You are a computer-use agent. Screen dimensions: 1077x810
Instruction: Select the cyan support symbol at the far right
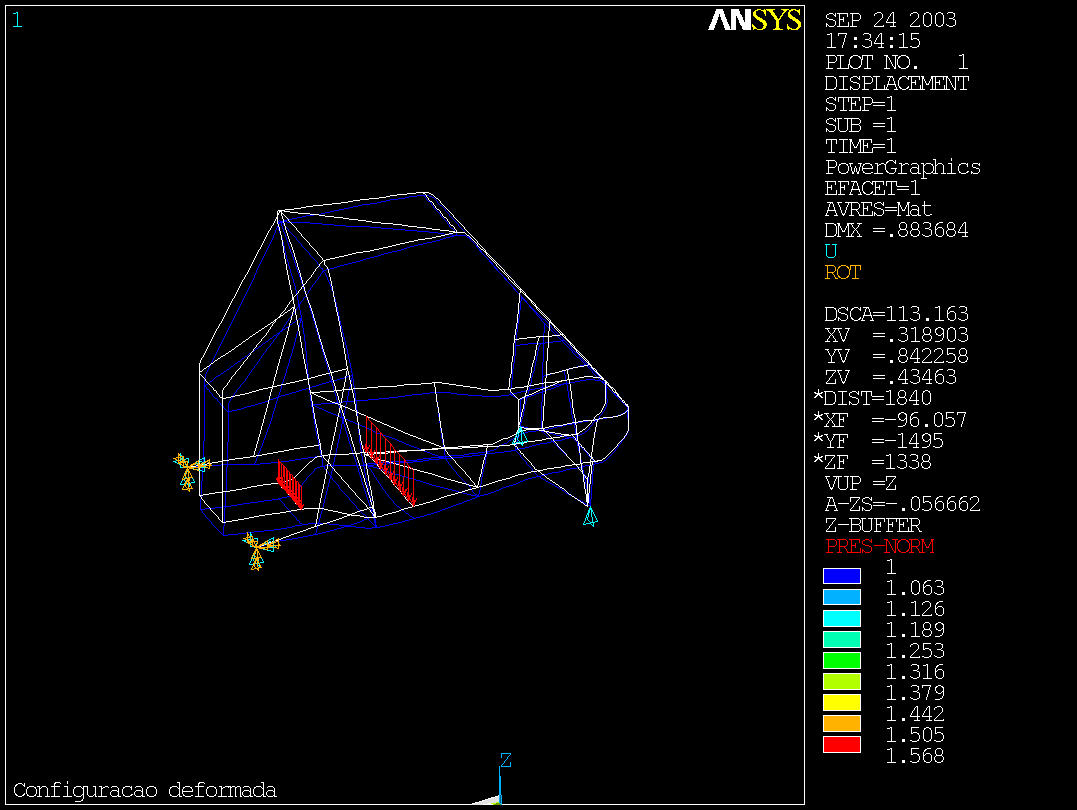tap(590, 515)
